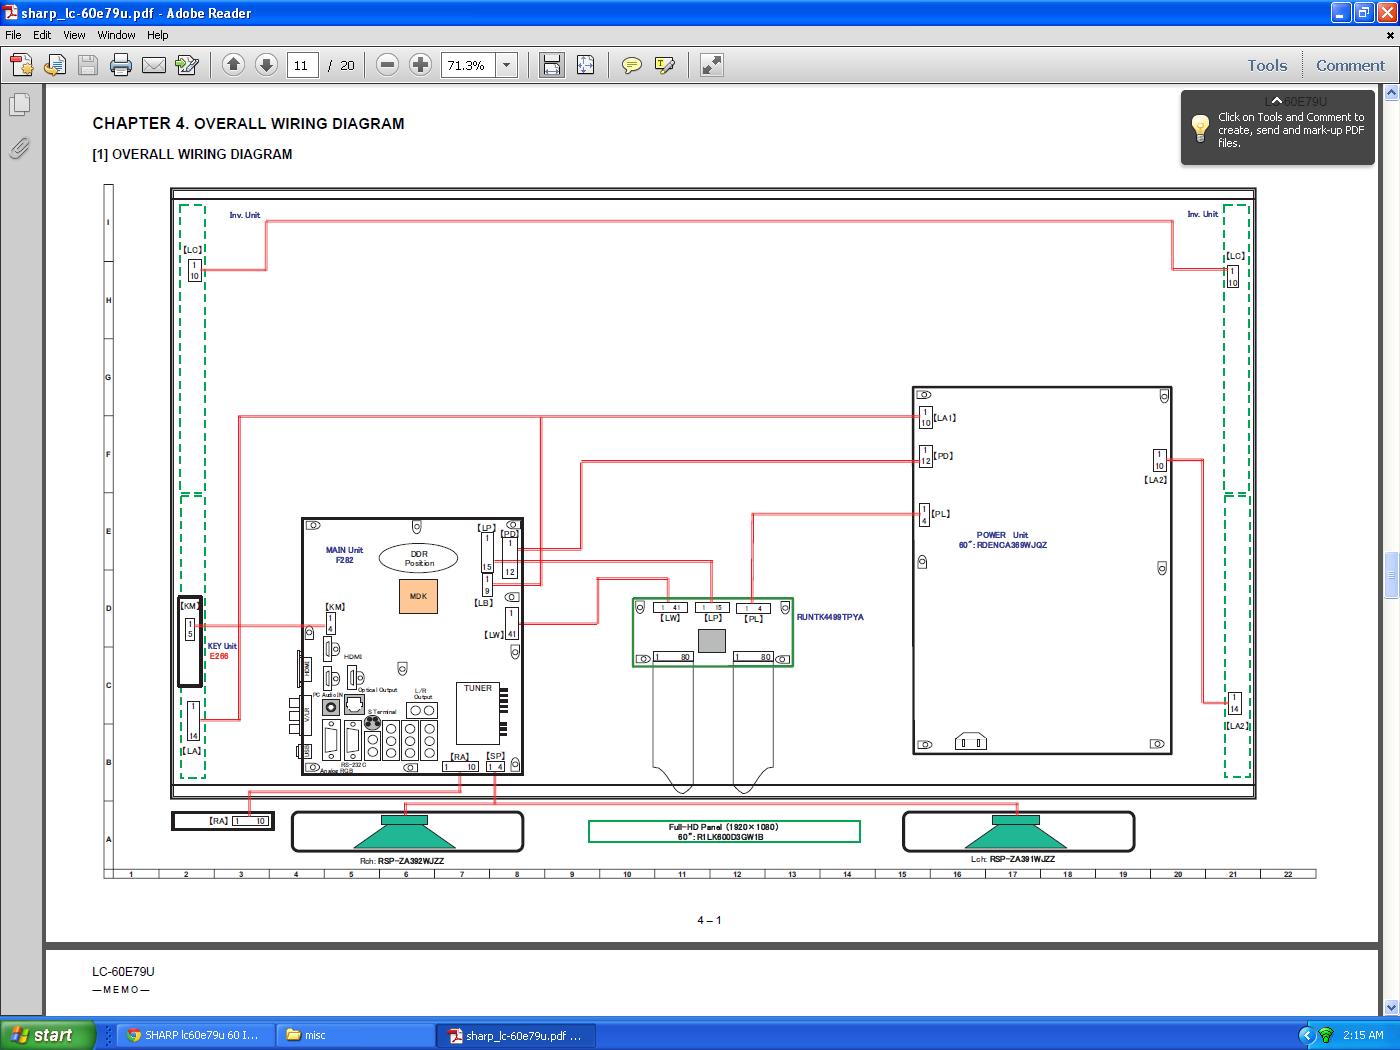The image size is (1400, 1050).
Task: Toggle fit one full page view
Action: (x=585, y=66)
